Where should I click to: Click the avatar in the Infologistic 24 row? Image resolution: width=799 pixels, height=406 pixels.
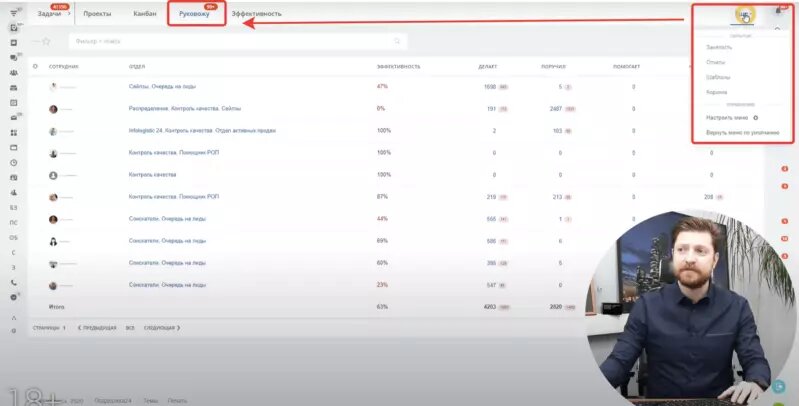[53, 131]
